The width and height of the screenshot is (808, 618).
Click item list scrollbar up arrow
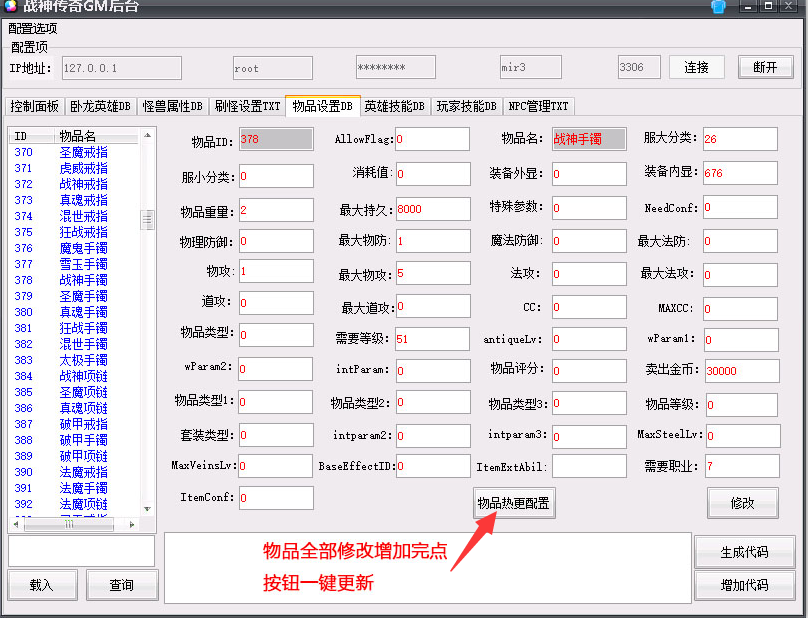point(148,135)
